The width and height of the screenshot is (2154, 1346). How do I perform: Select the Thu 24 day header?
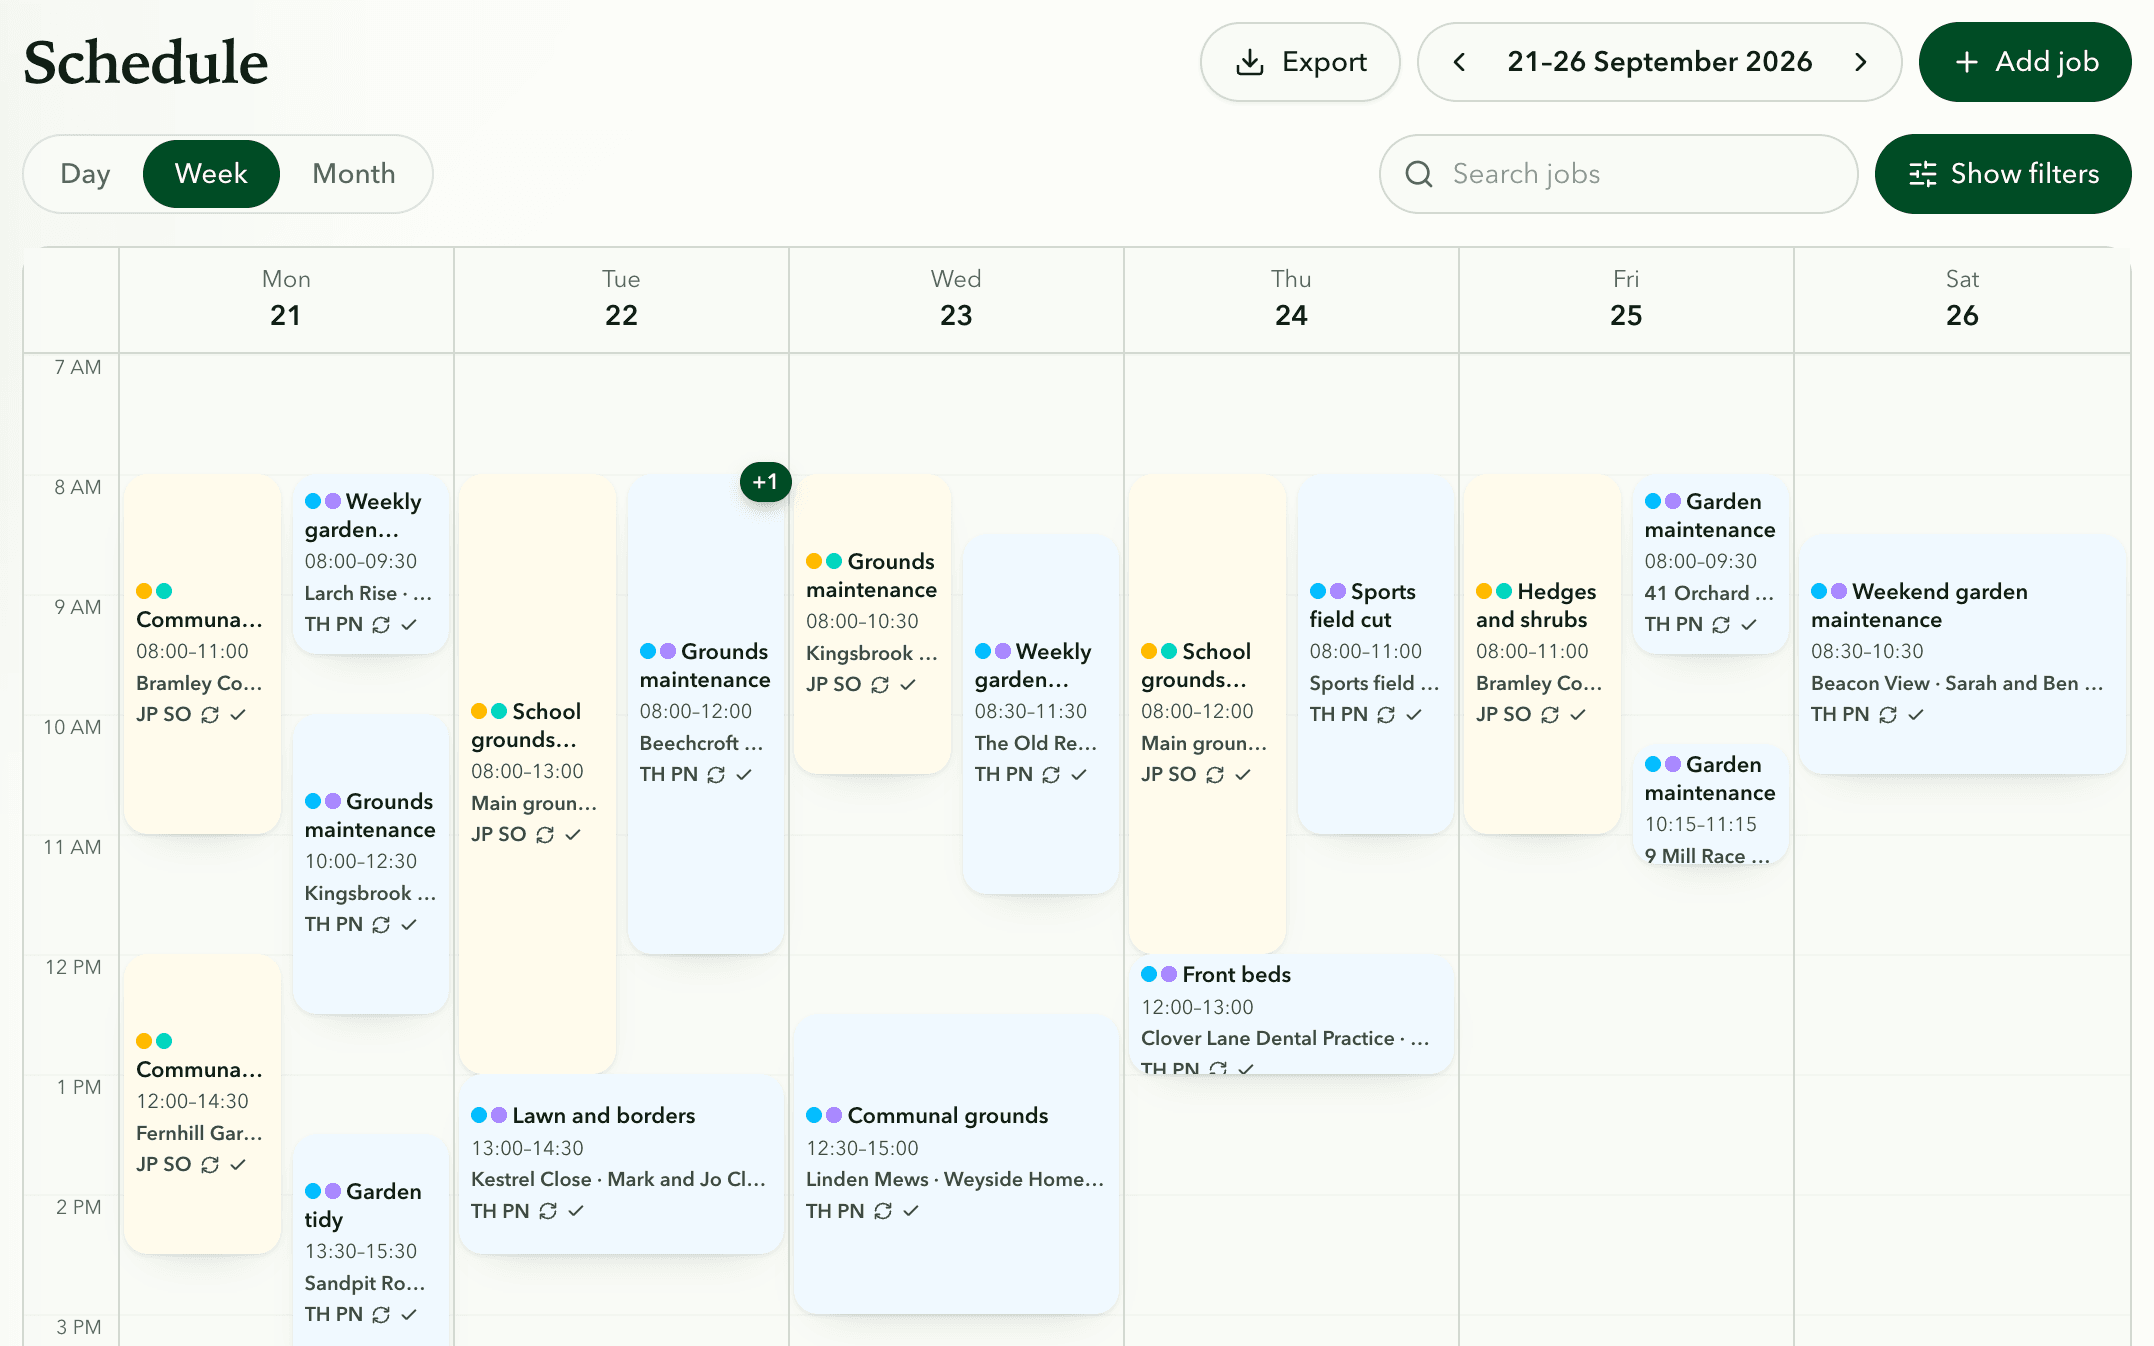tap(1291, 299)
